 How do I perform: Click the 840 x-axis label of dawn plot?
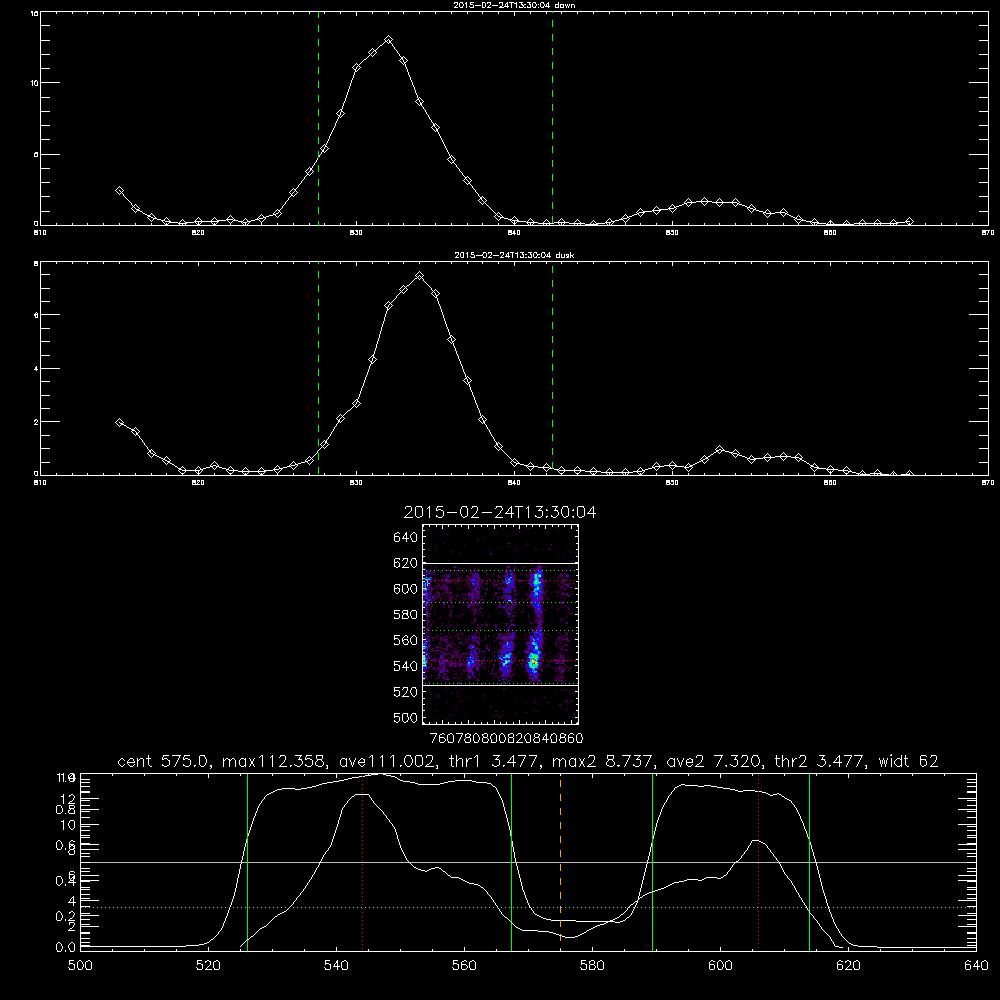pyautogui.click(x=514, y=233)
